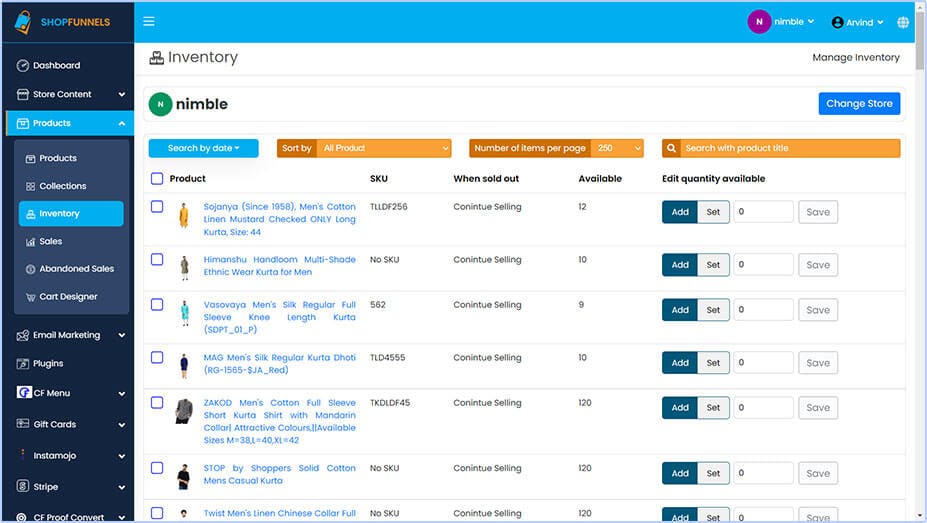Expand the Gift Cards chevron
The image size is (927, 523).
click(x=122, y=425)
